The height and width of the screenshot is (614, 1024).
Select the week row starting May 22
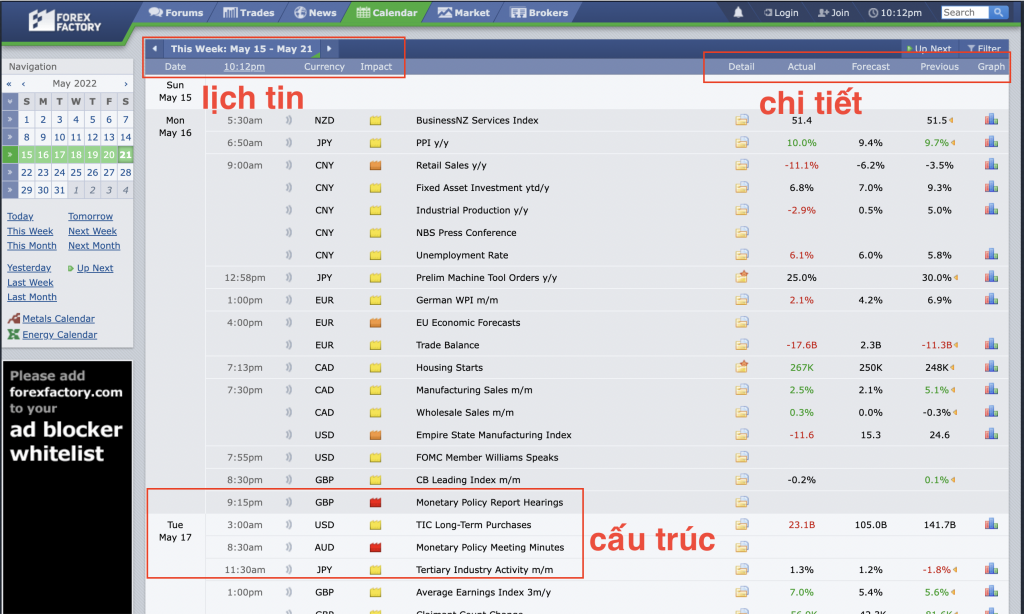pos(10,172)
